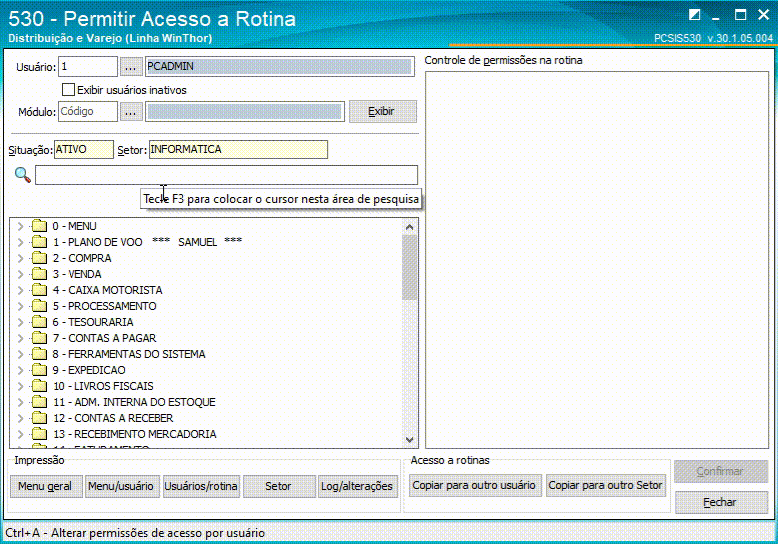Click the folder icon of 5 - PROCESSAMENTO
778x544 pixels.
pos(39,306)
